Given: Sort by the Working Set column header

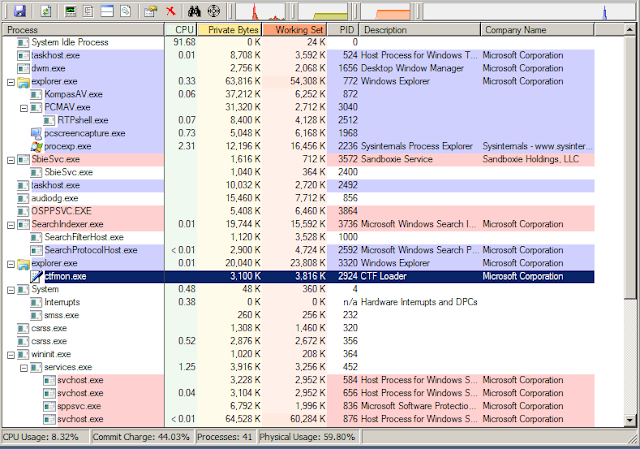Looking at the screenshot, I should tap(294, 30).
